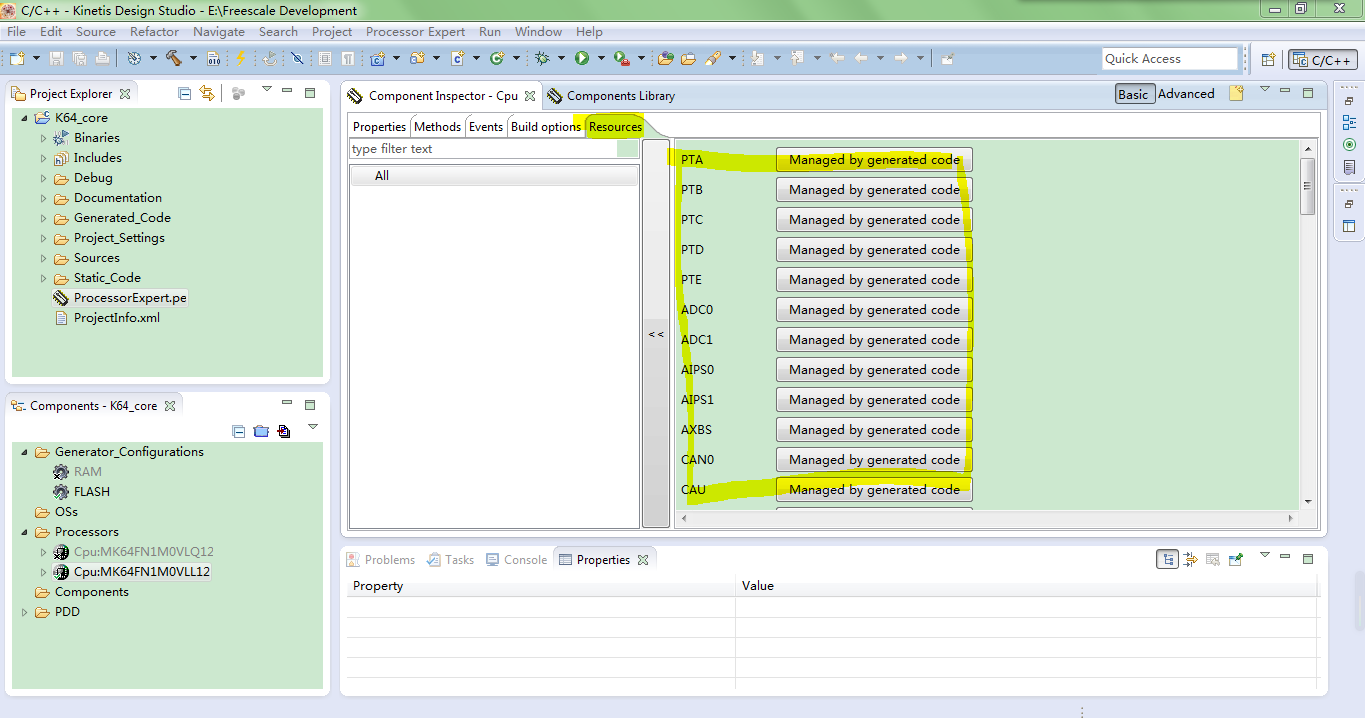Click the C/C++ perspective button
The image size is (1365, 718).
(1322, 60)
